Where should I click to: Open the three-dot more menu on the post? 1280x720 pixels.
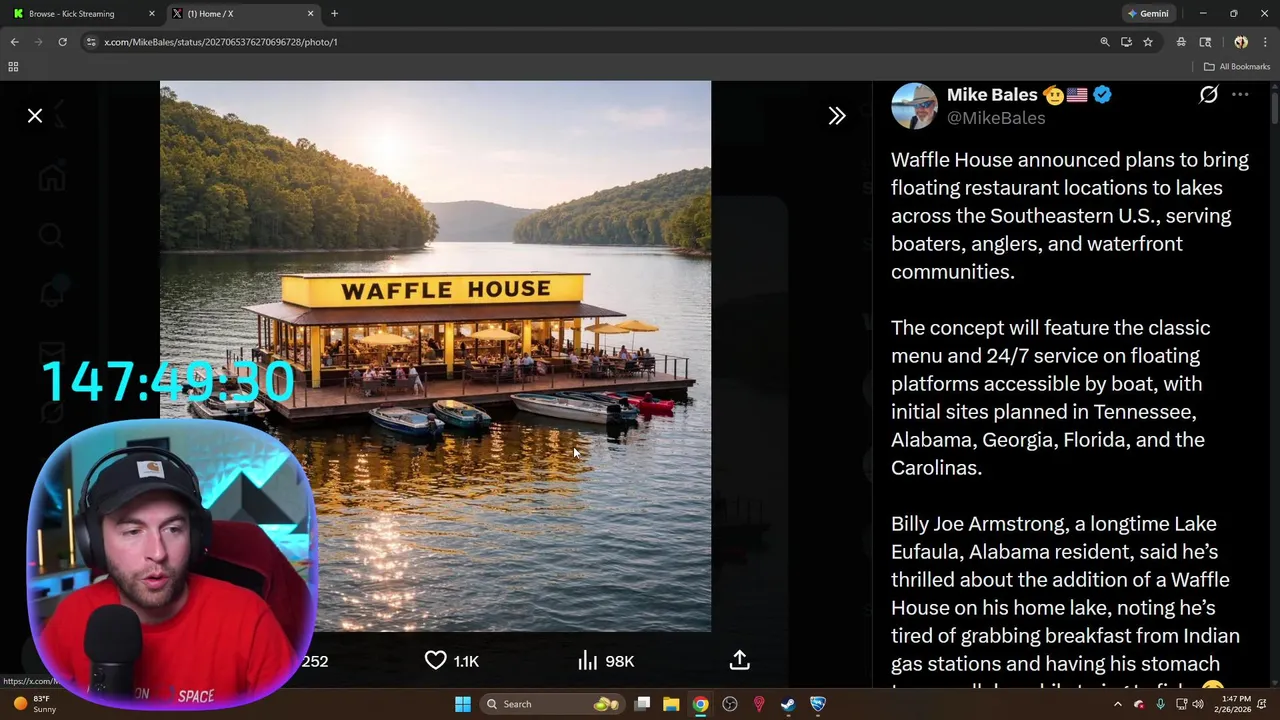(x=1240, y=95)
